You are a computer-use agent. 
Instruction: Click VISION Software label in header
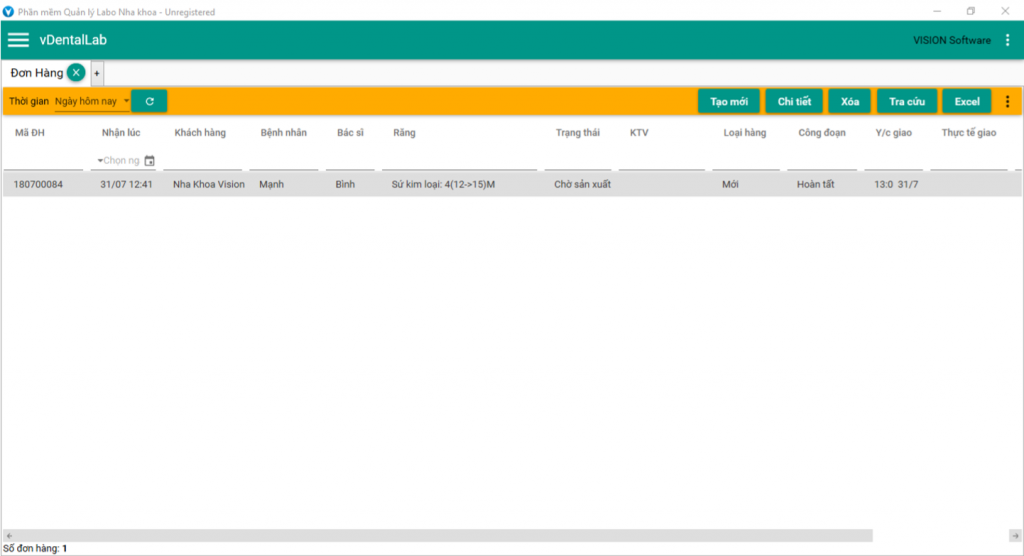click(952, 40)
